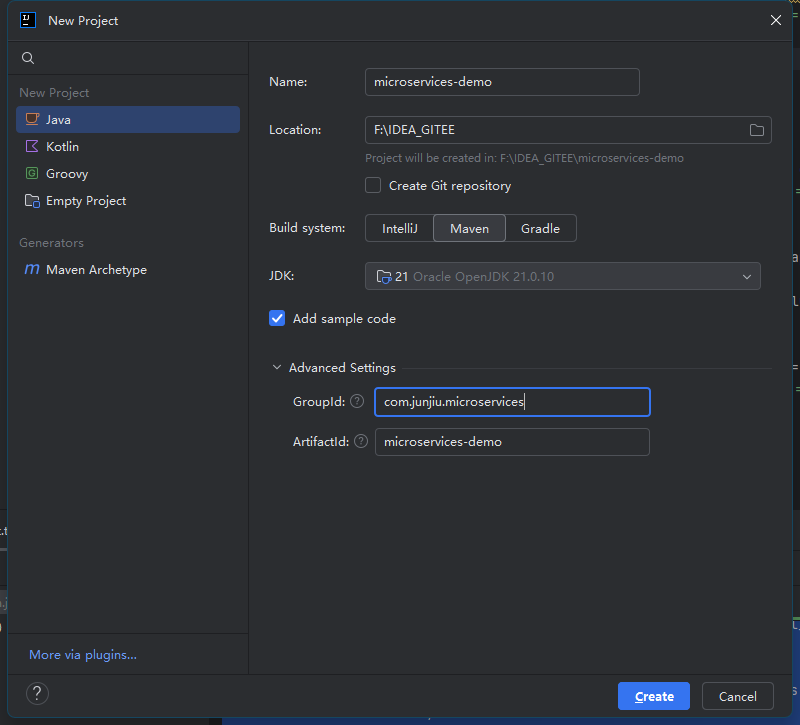Viewport: 800px width, 725px height.
Task: Select Java project type
Action: 128,119
